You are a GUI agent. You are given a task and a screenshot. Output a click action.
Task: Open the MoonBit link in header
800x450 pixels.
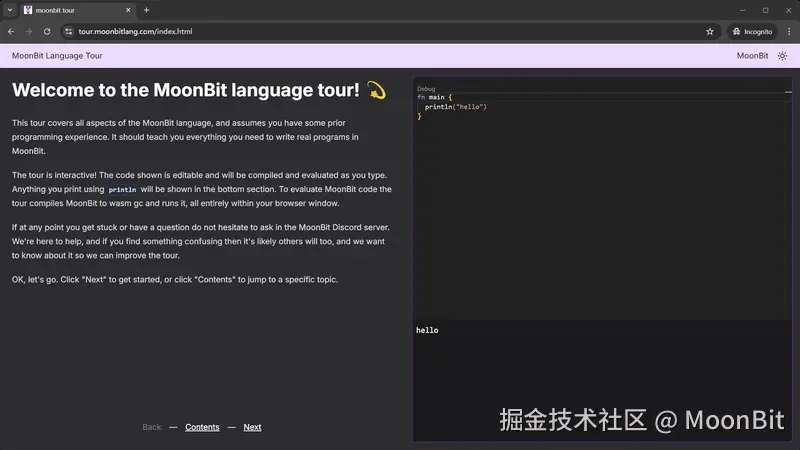click(752, 56)
